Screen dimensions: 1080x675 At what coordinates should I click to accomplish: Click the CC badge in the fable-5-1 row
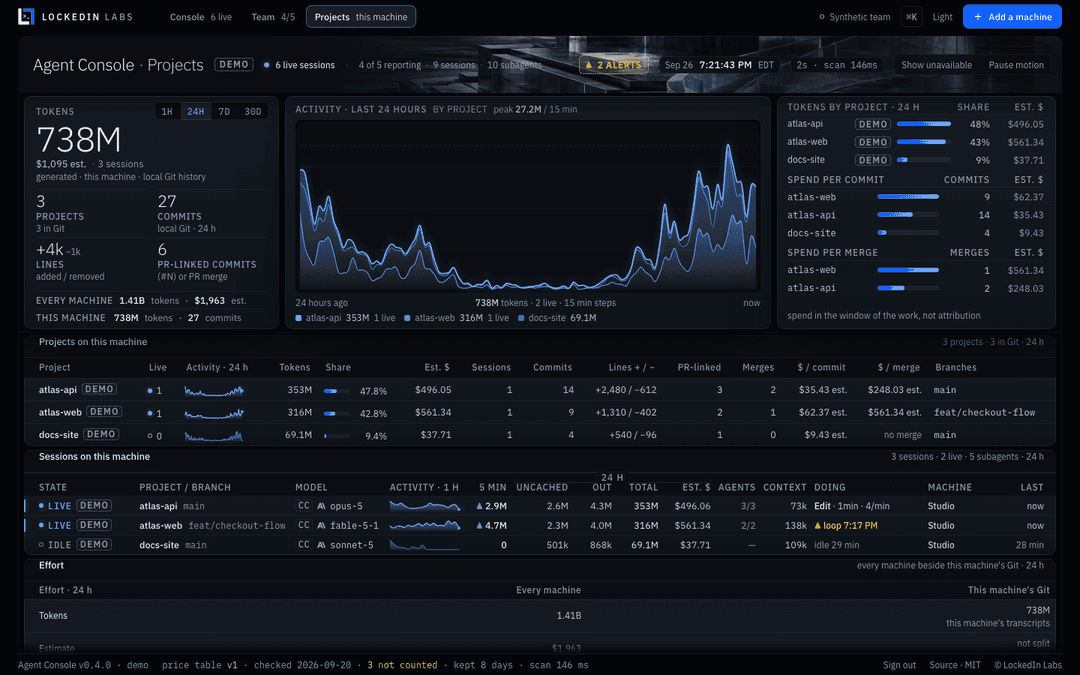point(304,525)
